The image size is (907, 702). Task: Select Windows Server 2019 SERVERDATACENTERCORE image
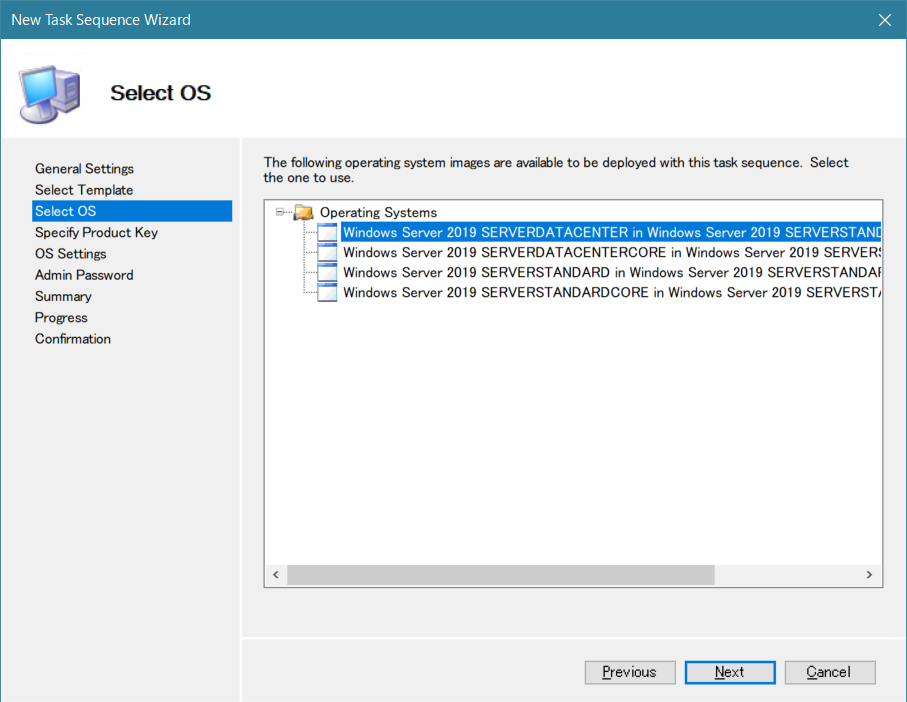(612, 252)
